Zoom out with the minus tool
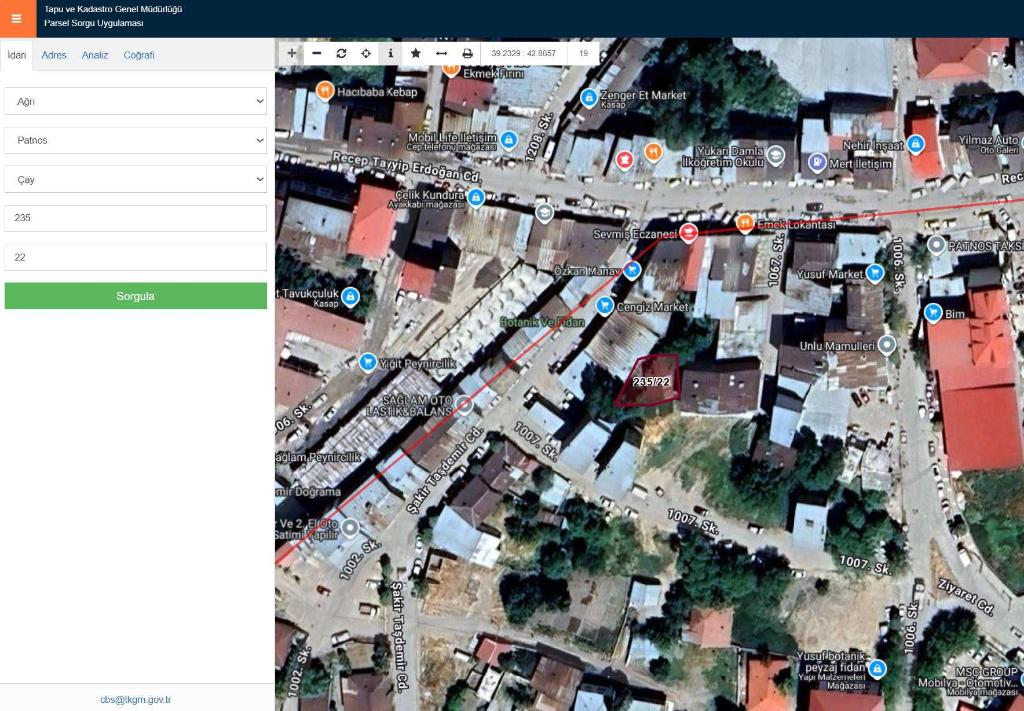 (x=317, y=54)
